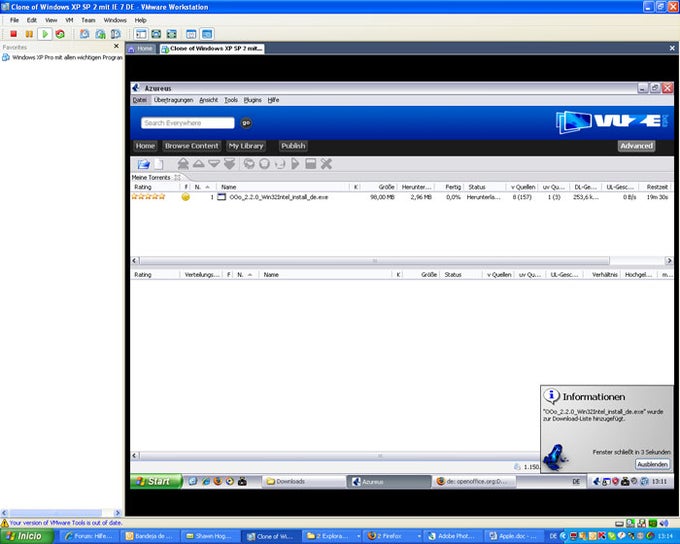Open the Ansicht menu in Azureus
Viewport: 680px width, 544px height.
click(209, 100)
